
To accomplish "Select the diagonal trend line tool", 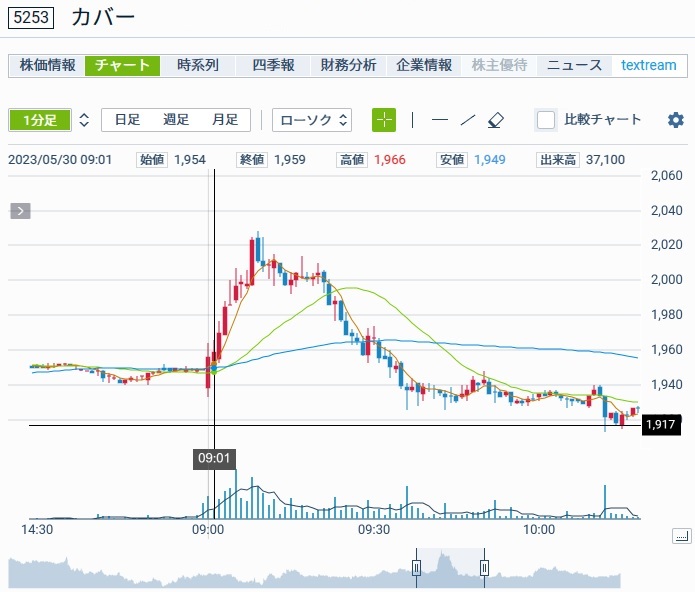I will tap(467, 120).
